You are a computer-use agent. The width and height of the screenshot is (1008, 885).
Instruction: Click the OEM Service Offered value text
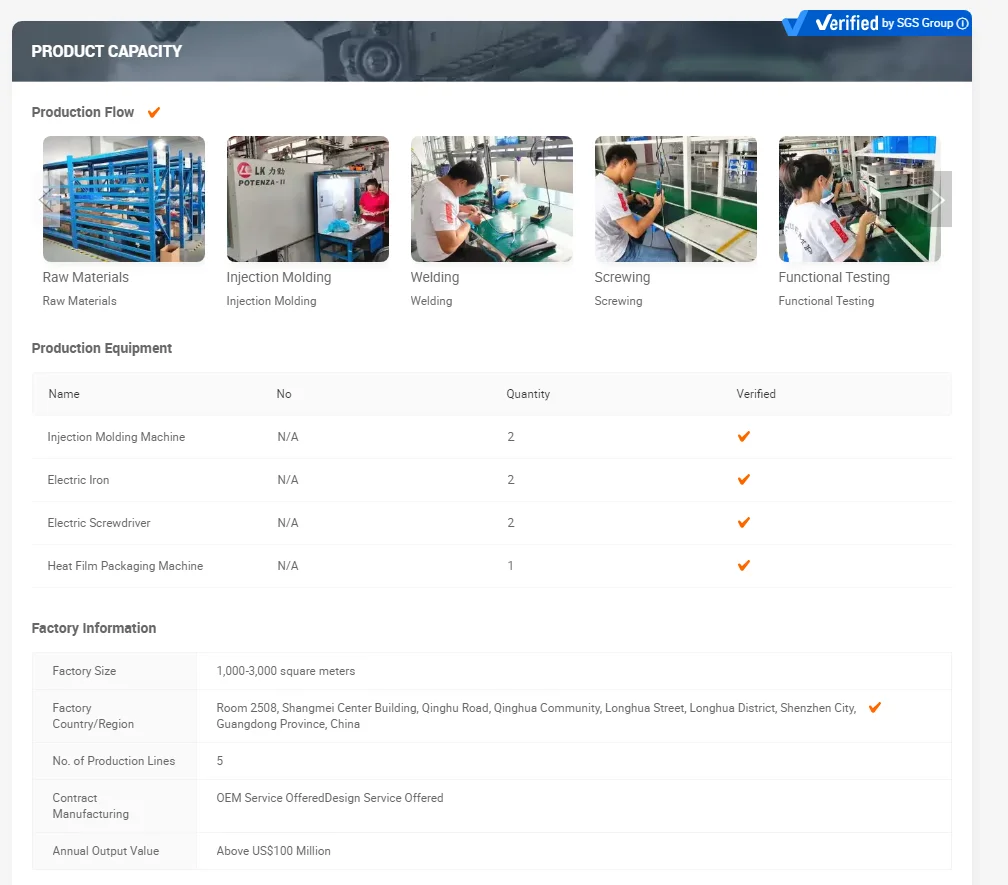(x=330, y=798)
